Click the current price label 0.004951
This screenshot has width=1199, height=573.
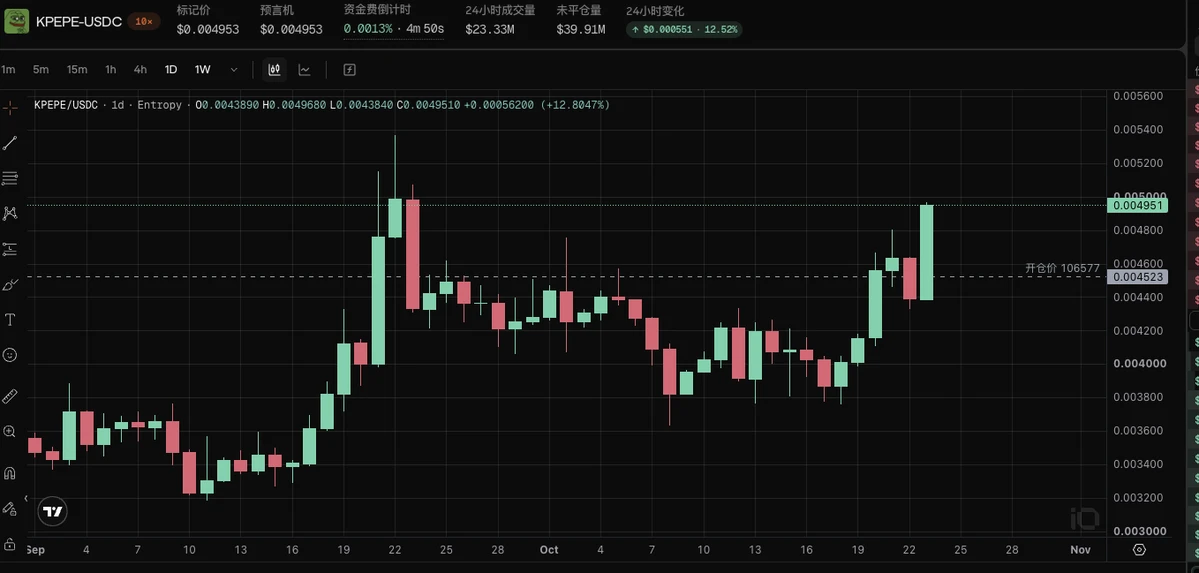[1138, 205]
